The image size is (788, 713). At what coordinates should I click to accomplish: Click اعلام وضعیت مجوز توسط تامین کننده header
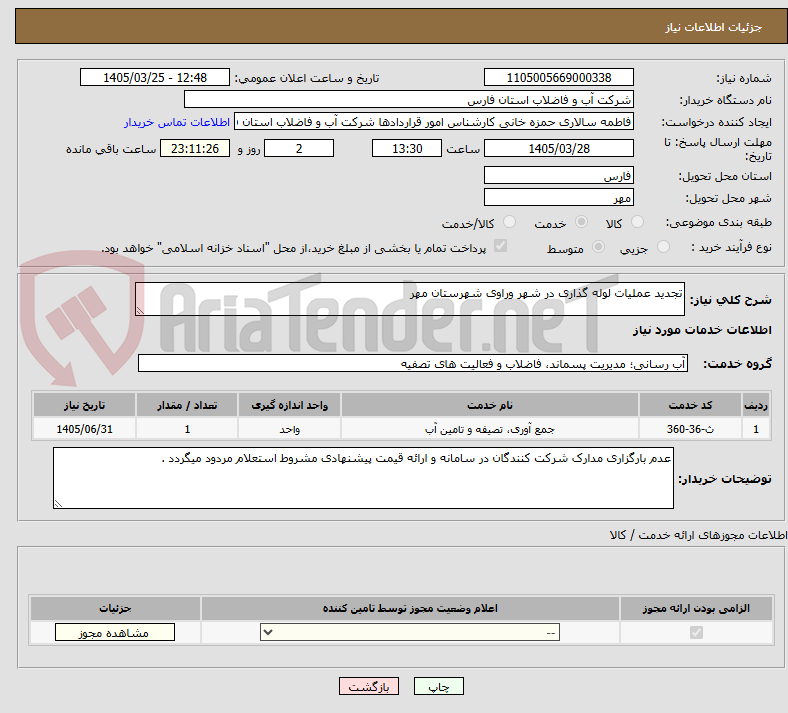(x=410, y=608)
